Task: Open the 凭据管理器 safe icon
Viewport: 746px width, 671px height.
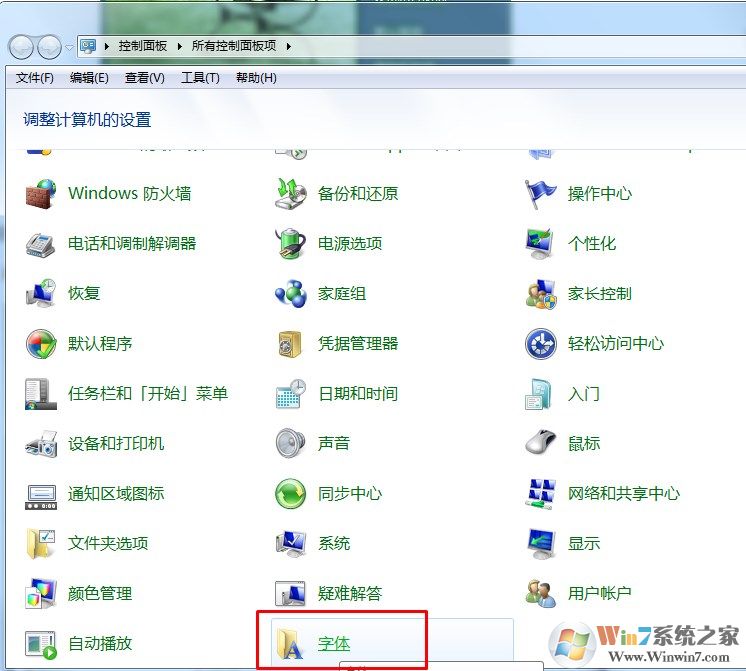Action: point(290,344)
